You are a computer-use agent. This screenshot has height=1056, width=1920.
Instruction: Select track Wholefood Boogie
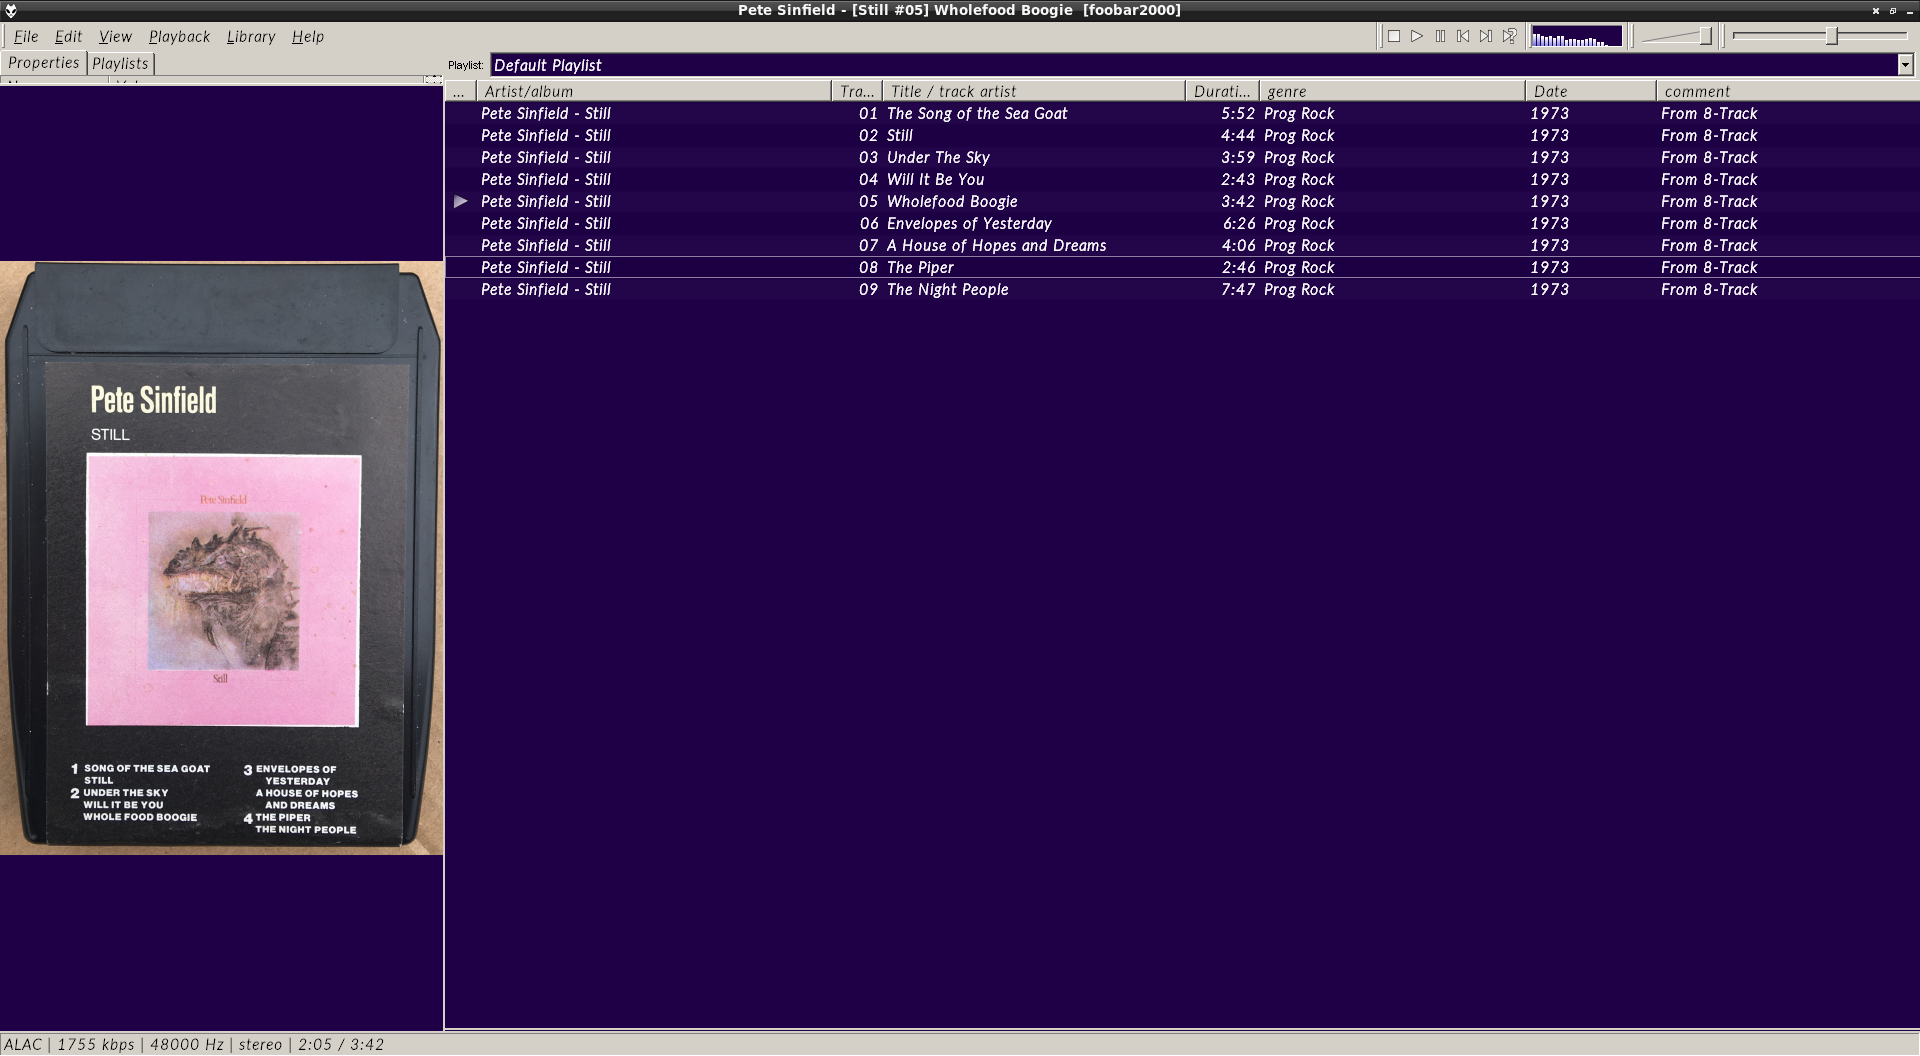1182,201
